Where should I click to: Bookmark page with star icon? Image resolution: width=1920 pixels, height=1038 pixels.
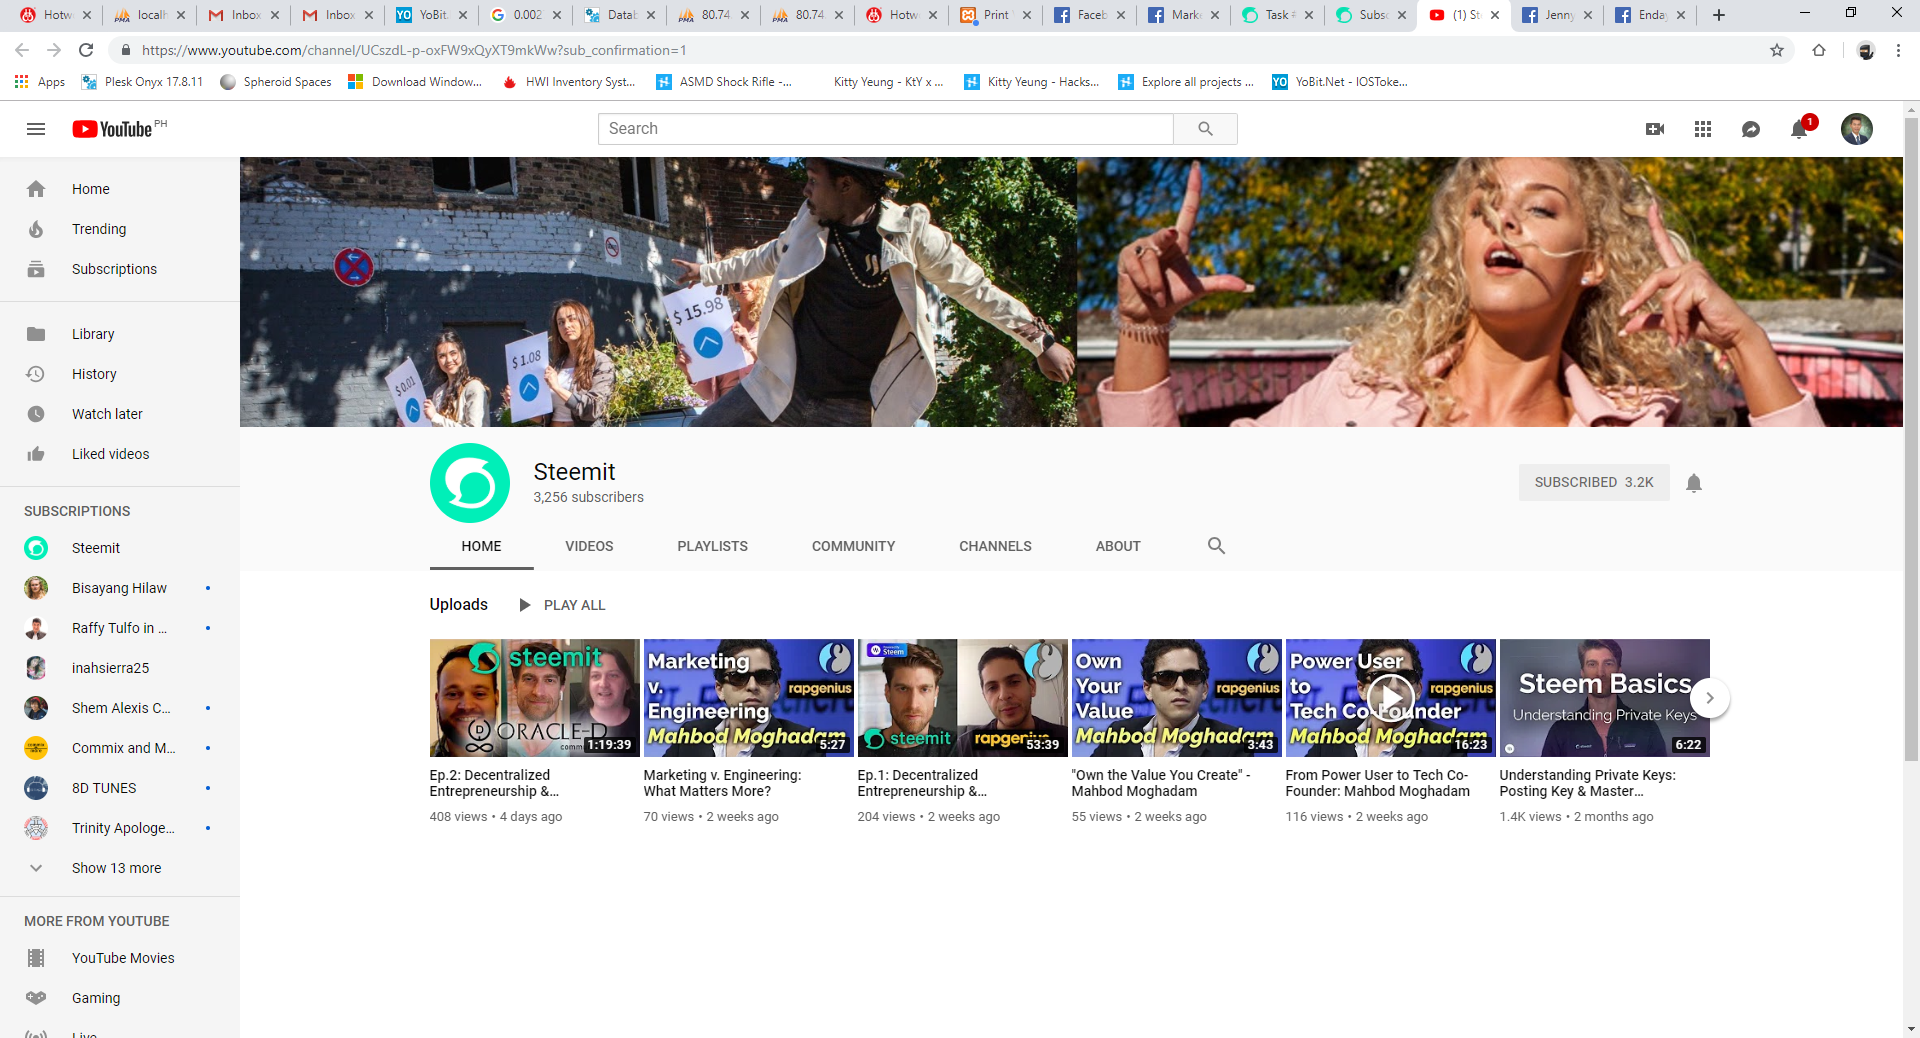tap(1777, 50)
